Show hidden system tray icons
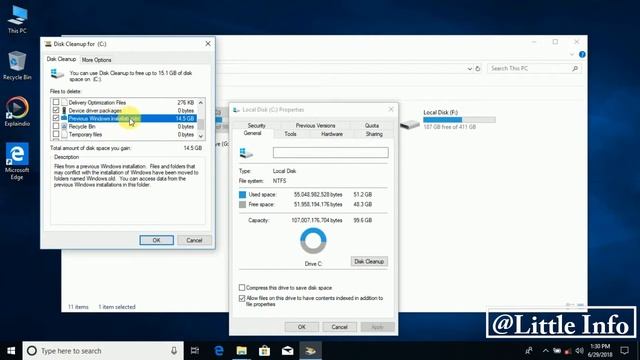The image size is (640, 360). click(546, 351)
